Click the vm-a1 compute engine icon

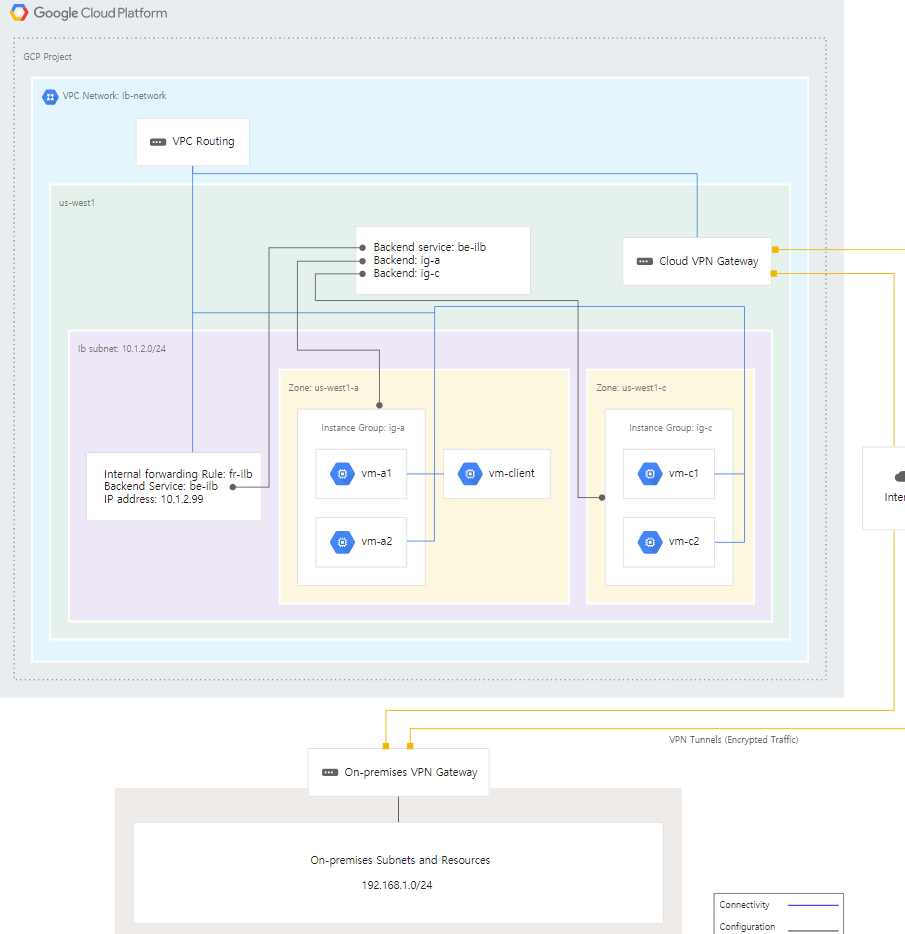[x=342, y=474]
